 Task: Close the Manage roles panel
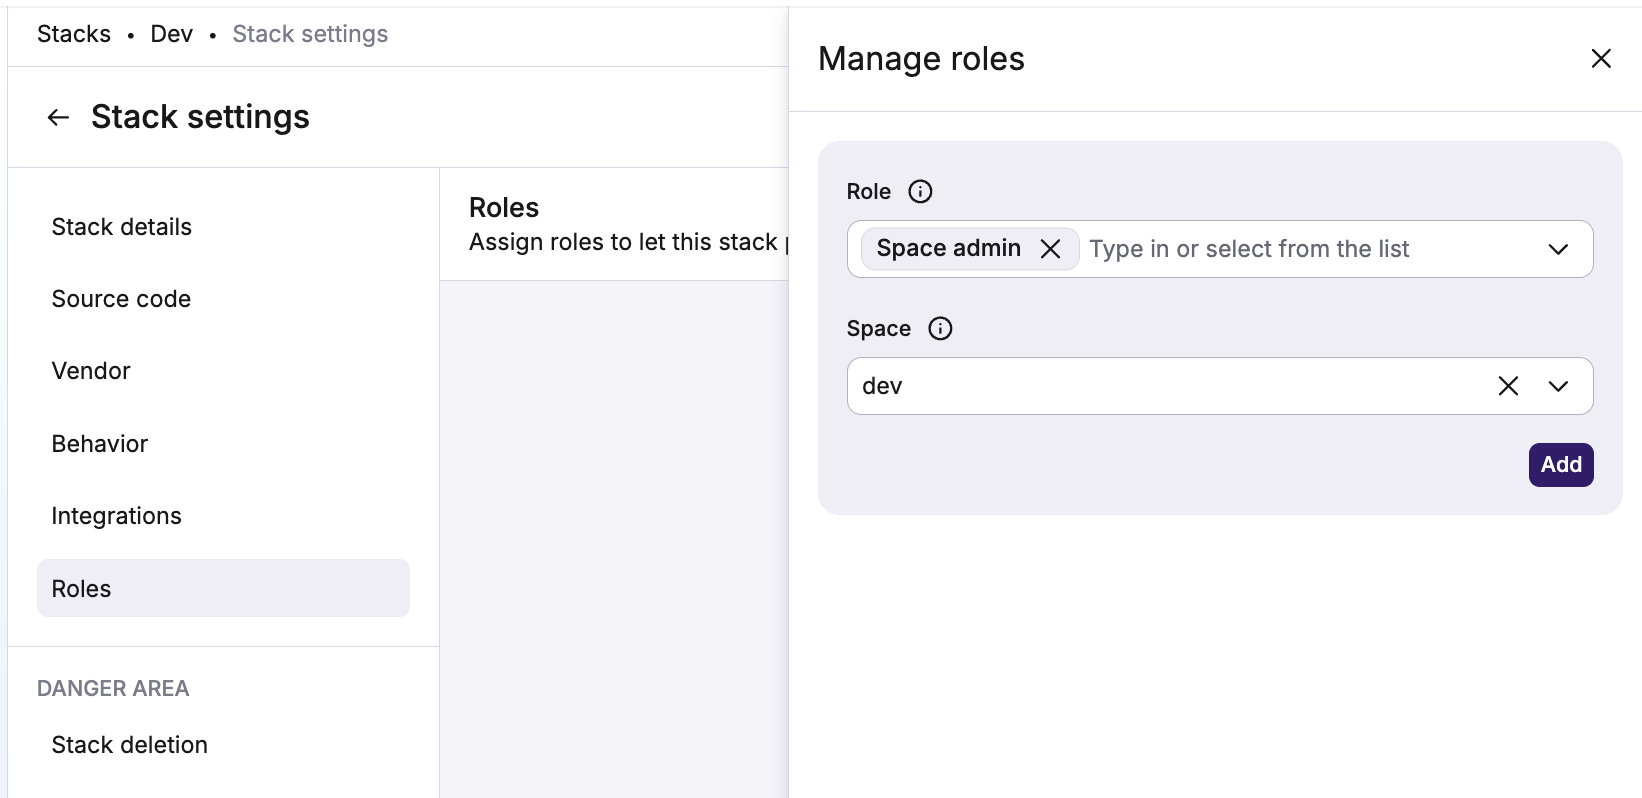pos(1600,59)
